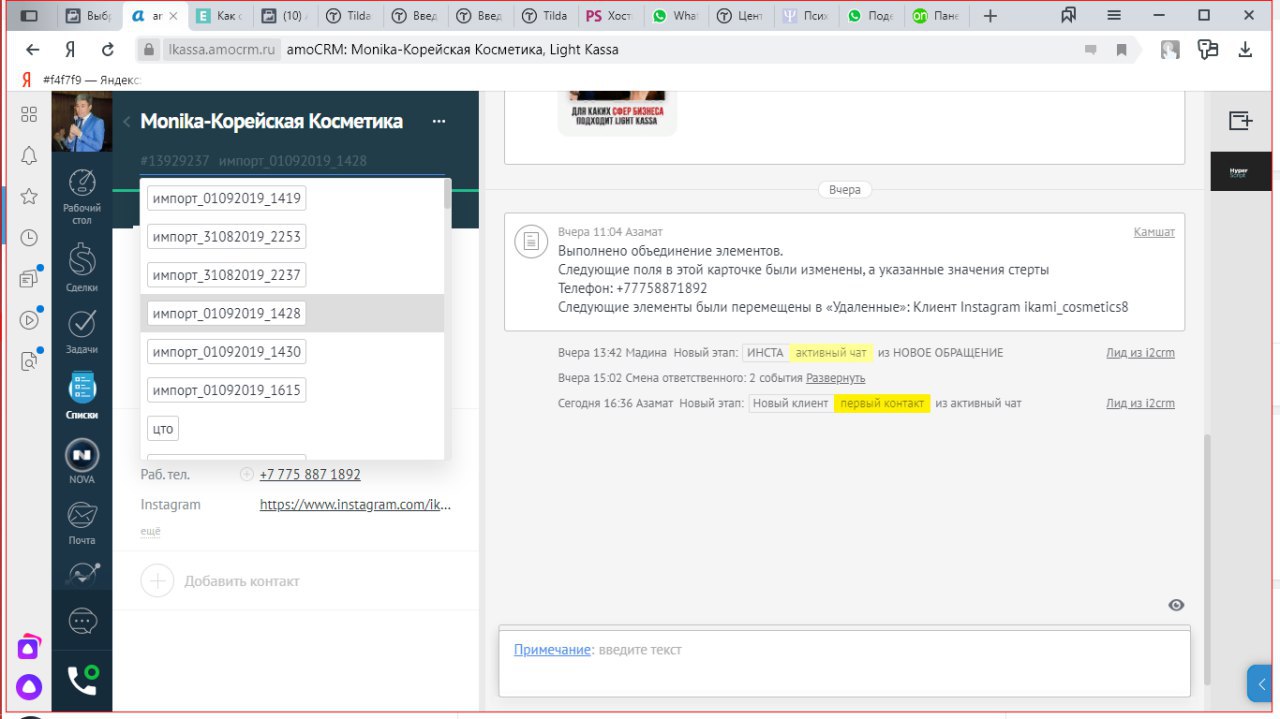
Task: Collapse card with arrow left of Monika title
Action: click(127, 121)
